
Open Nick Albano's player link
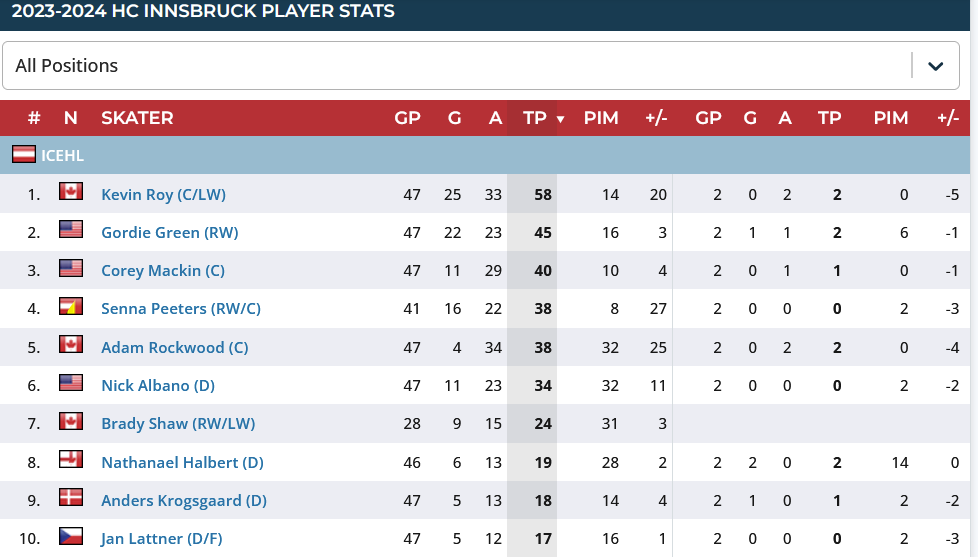(x=158, y=386)
